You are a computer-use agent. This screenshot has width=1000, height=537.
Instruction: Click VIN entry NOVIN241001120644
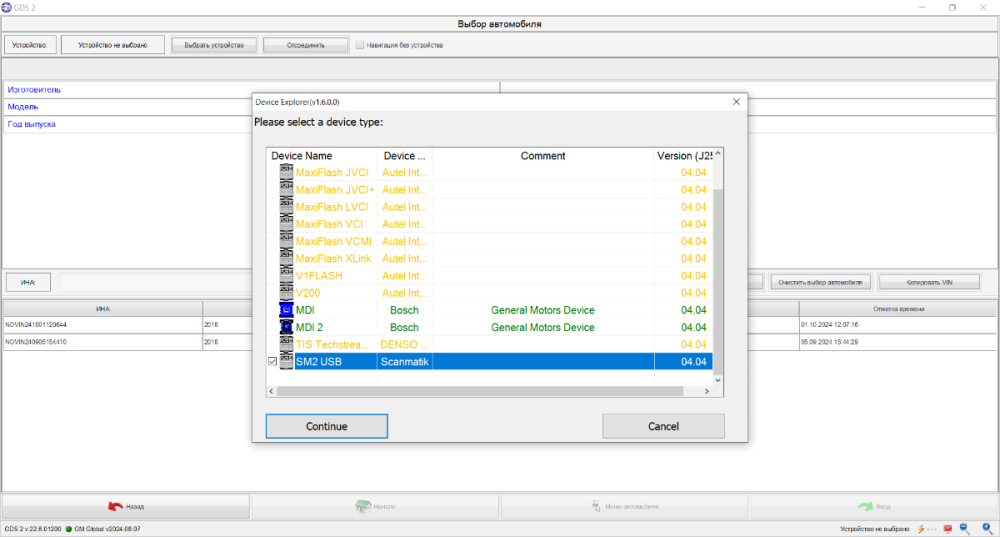(36, 325)
